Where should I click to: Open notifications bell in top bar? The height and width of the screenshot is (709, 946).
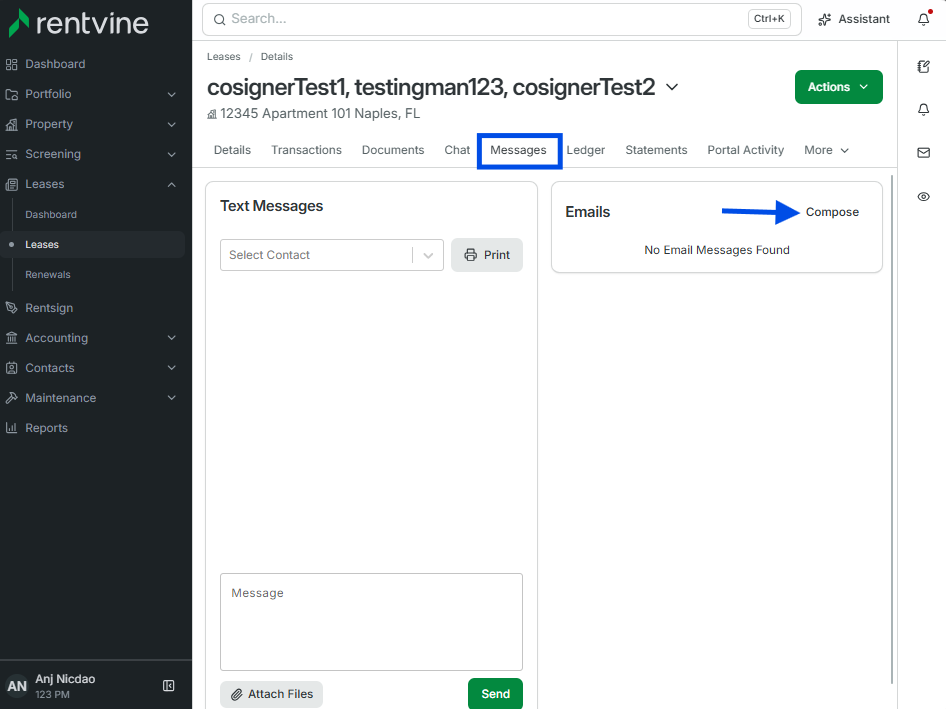point(924,19)
